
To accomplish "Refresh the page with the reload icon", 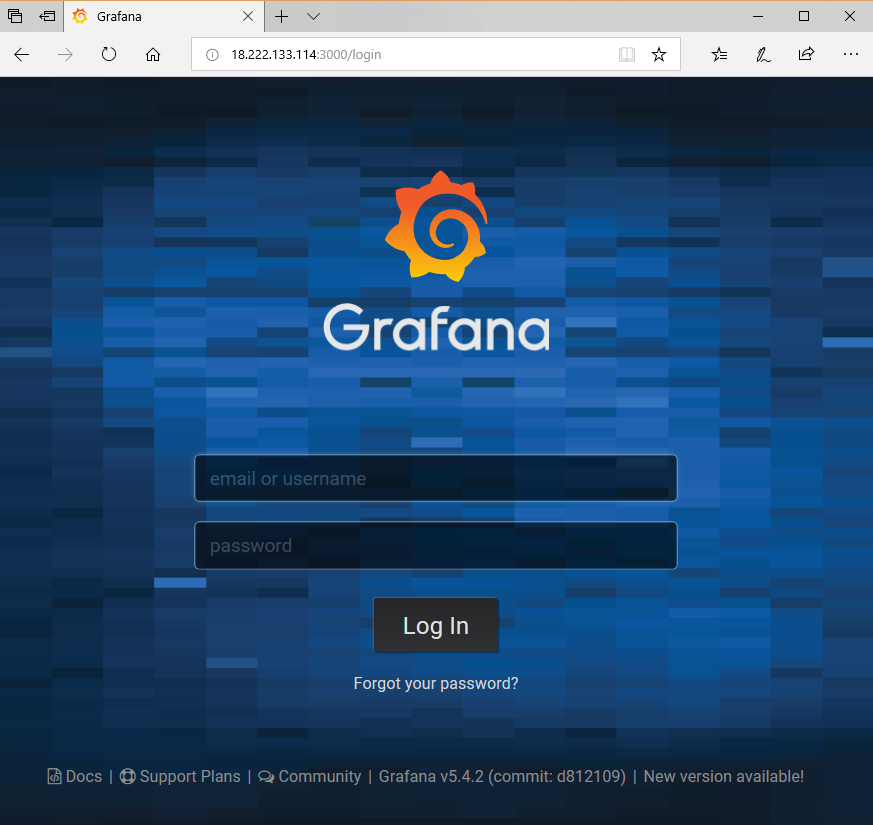I will coord(109,55).
